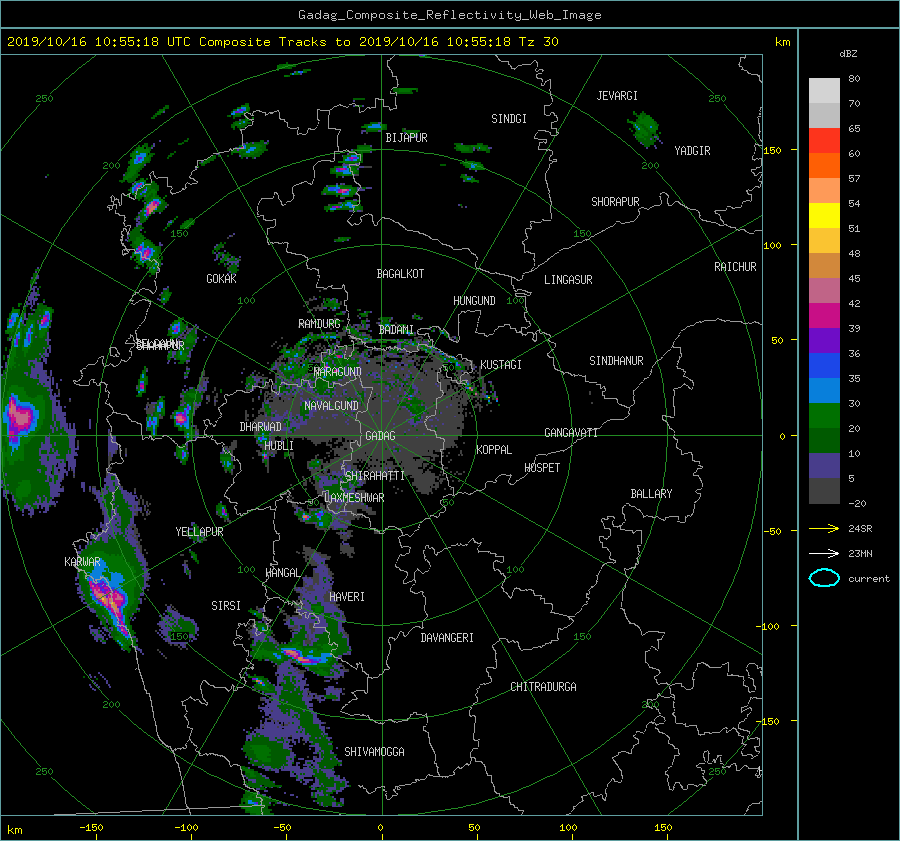Click the RAICHUR city label
Screen dimensions: 900x841
735,267
